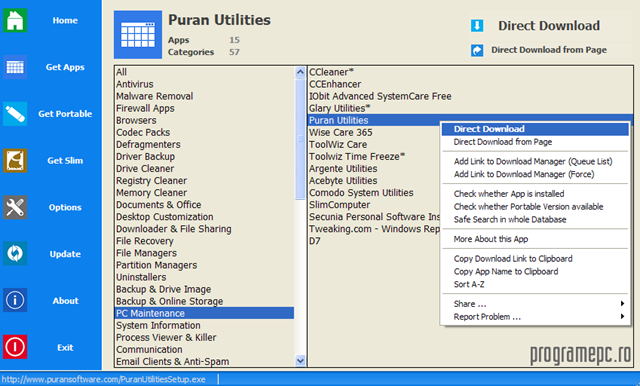Select the Defragmenters category
This screenshot has width=640, height=386.
click(204, 144)
